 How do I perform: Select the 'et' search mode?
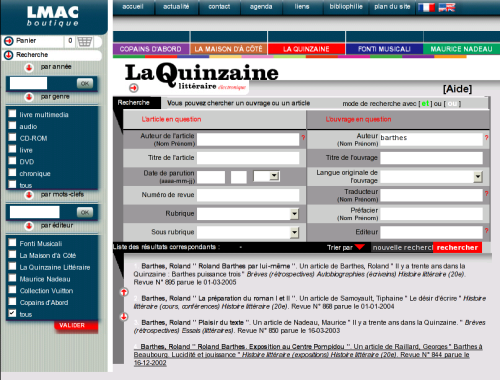[x=425, y=104]
